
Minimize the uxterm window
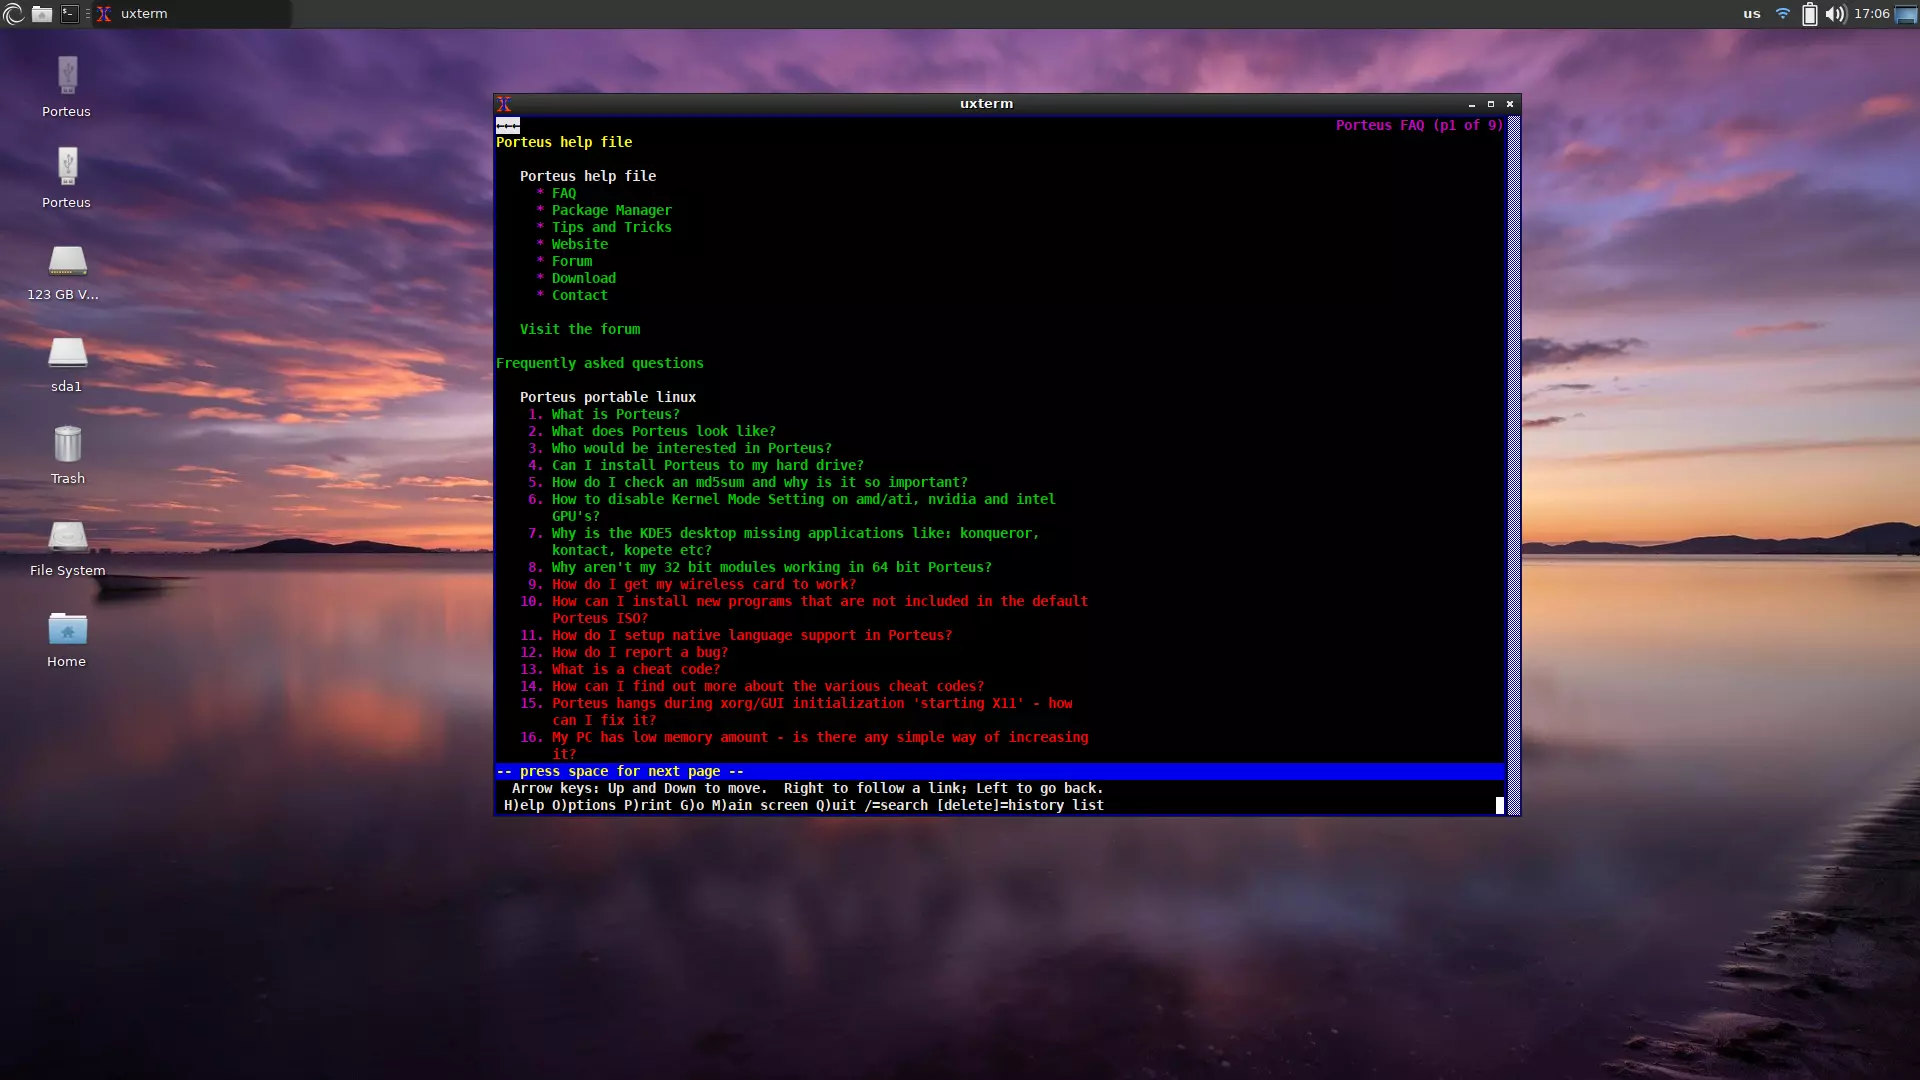tap(1472, 104)
